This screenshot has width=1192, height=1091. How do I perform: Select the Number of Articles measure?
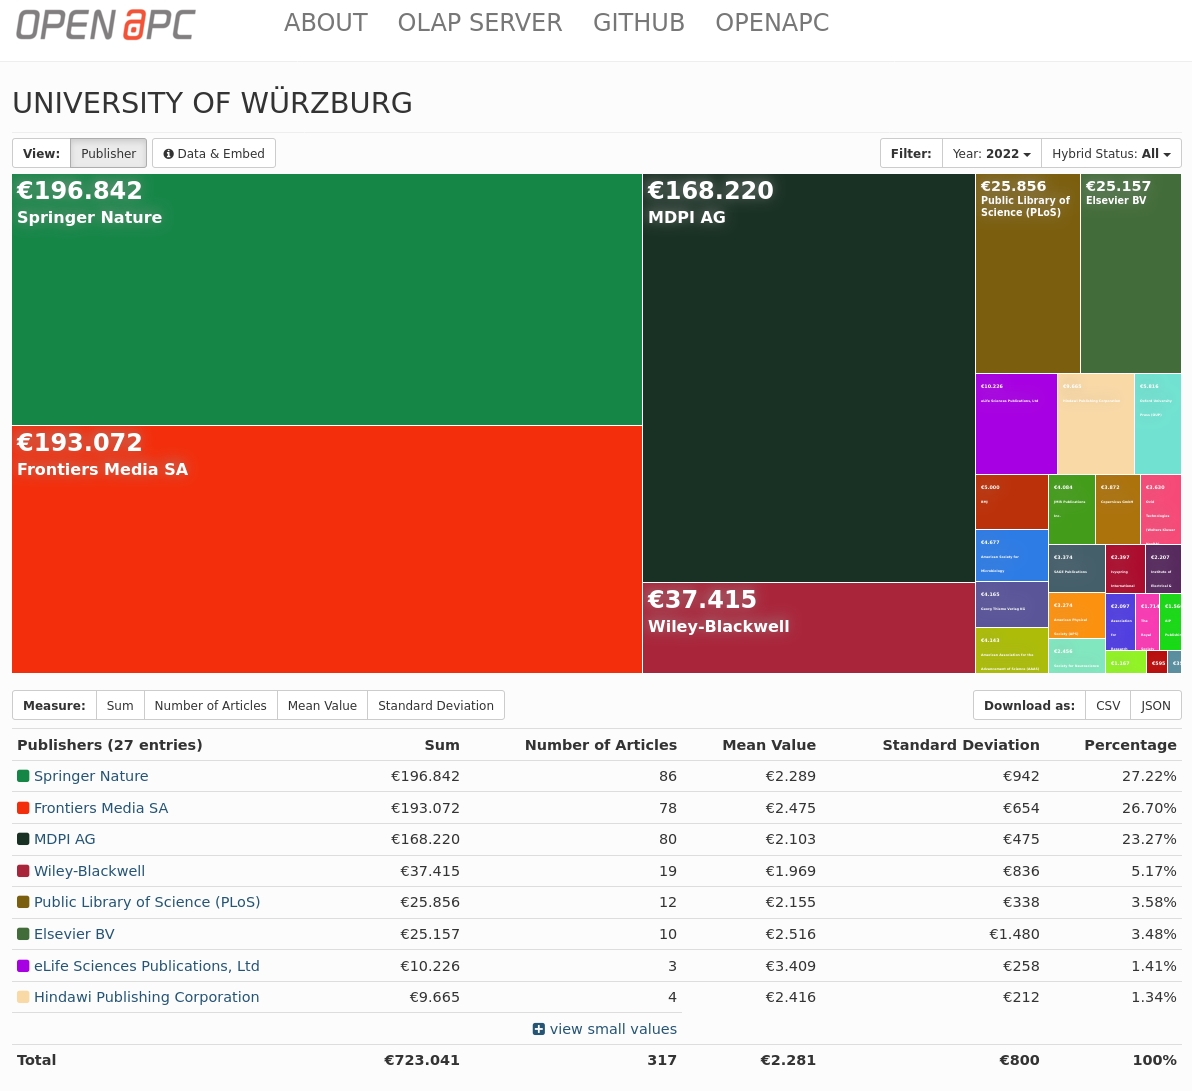pos(211,706)
